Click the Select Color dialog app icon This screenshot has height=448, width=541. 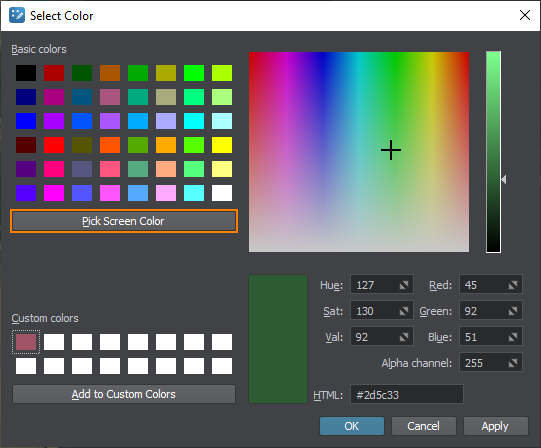(x=17, y=16)
